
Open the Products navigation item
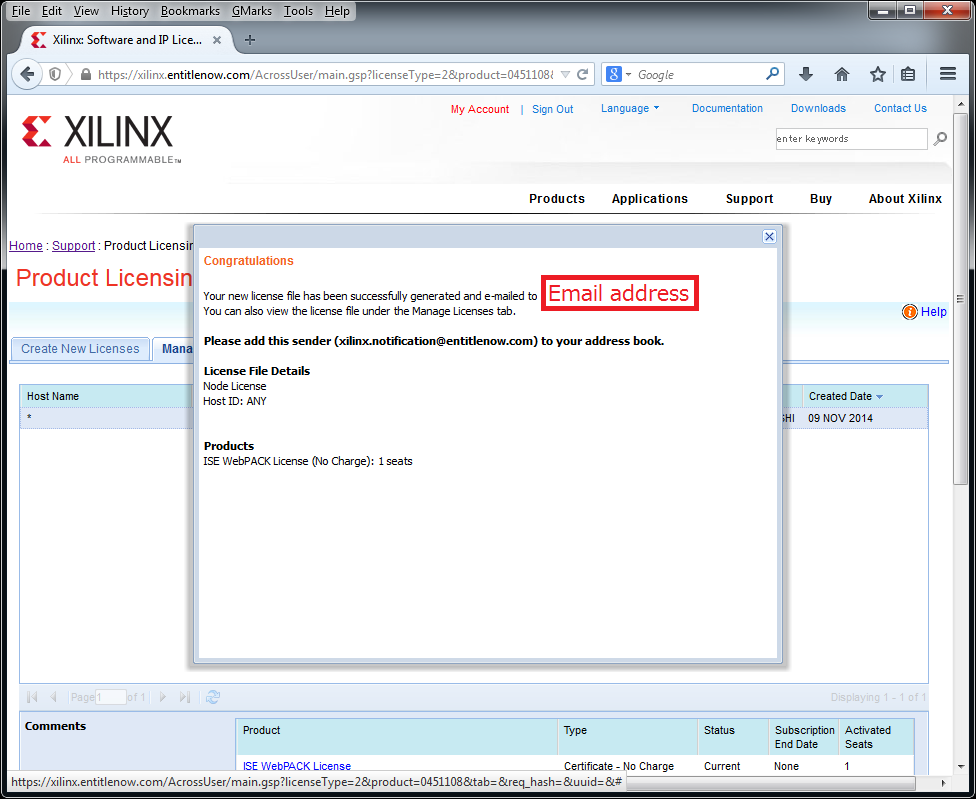pyautogui.click(x=557, y=199)
